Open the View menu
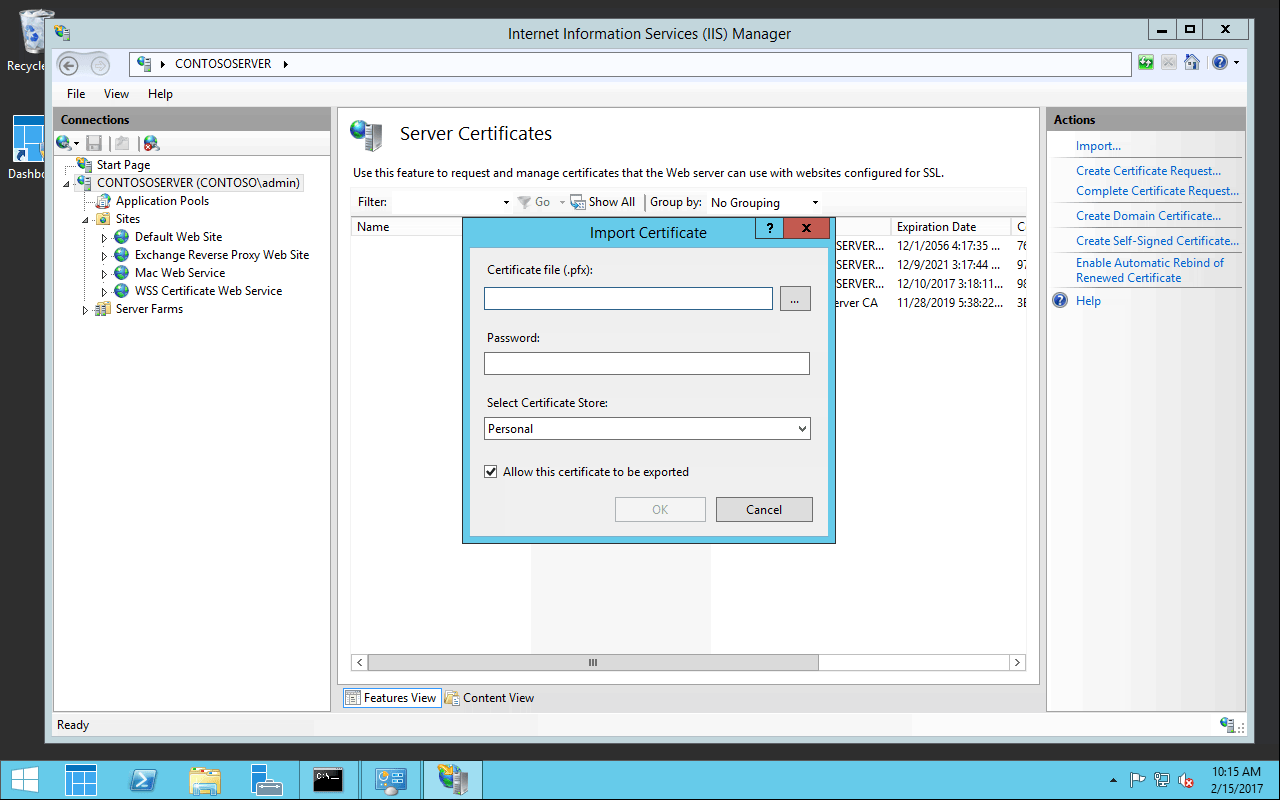Screen dimensions: 1280x800 click(117, 94)
